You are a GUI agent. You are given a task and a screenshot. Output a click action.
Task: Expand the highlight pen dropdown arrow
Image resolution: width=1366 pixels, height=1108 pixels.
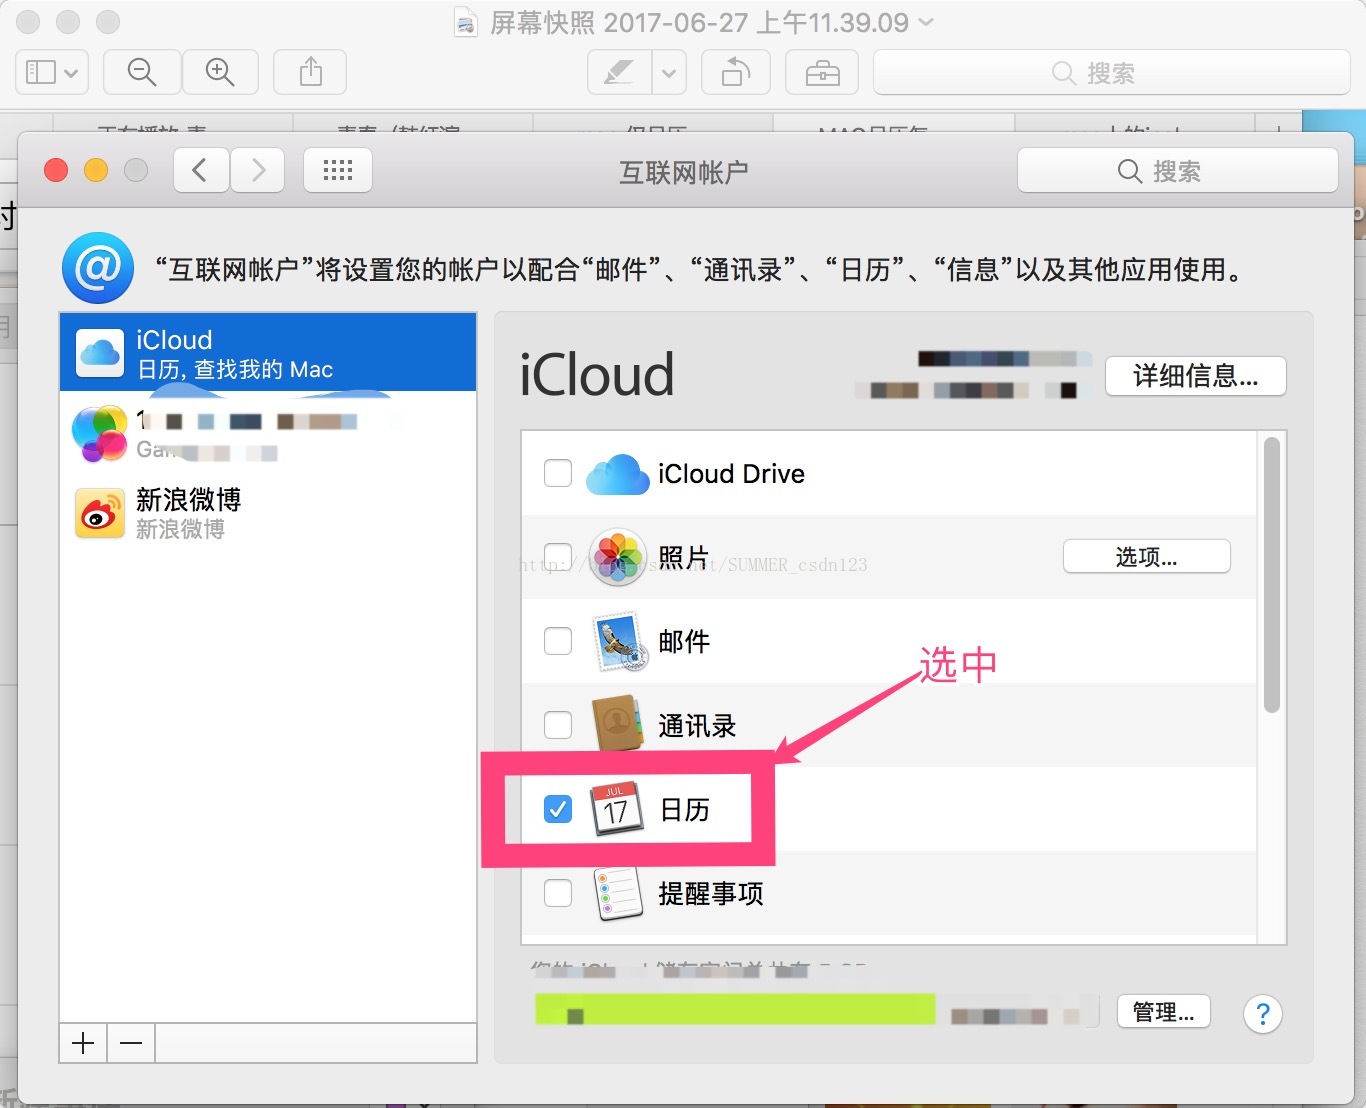(x=669, y=72)
